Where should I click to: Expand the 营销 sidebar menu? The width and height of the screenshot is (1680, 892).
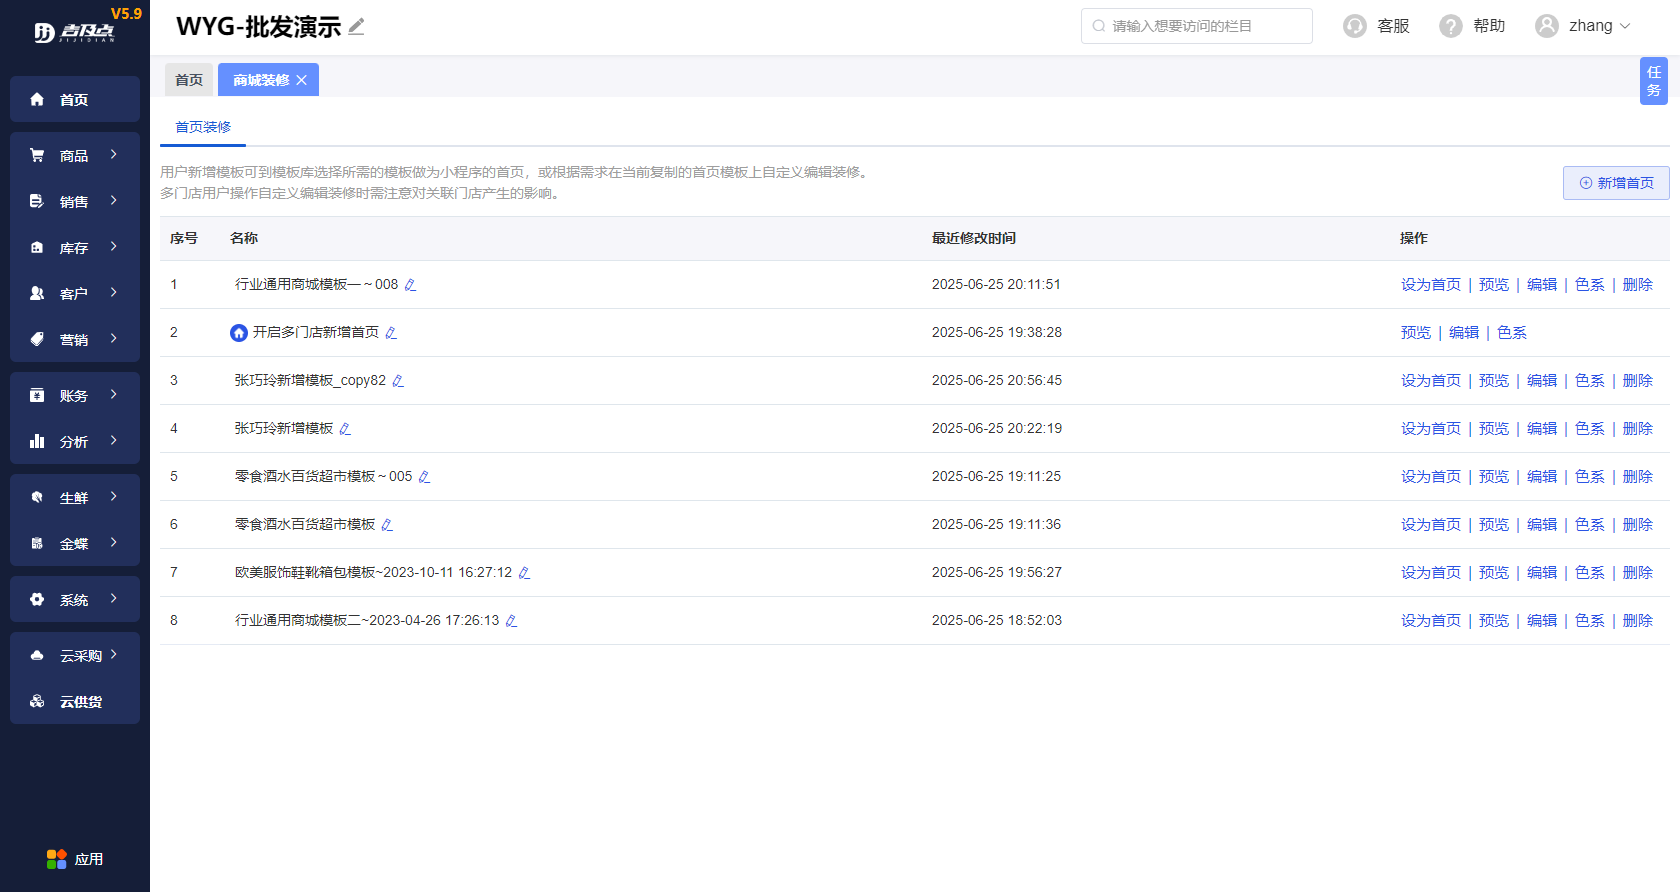[x=75, y=339]
